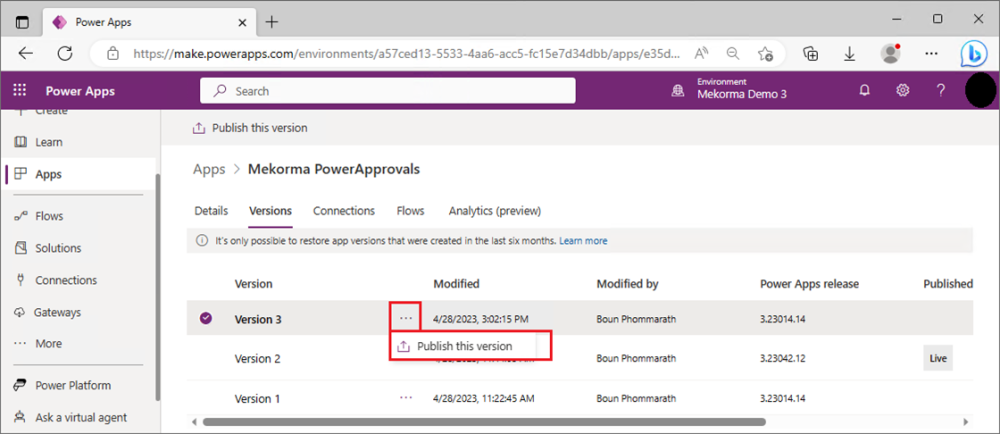Screen dimensions: 1000x434
Task: Switch to the Connections tab
Action: coord(343,211)
